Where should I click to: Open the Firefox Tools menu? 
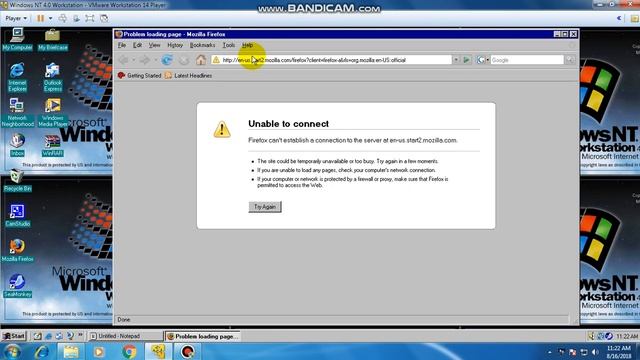[229, 45]
